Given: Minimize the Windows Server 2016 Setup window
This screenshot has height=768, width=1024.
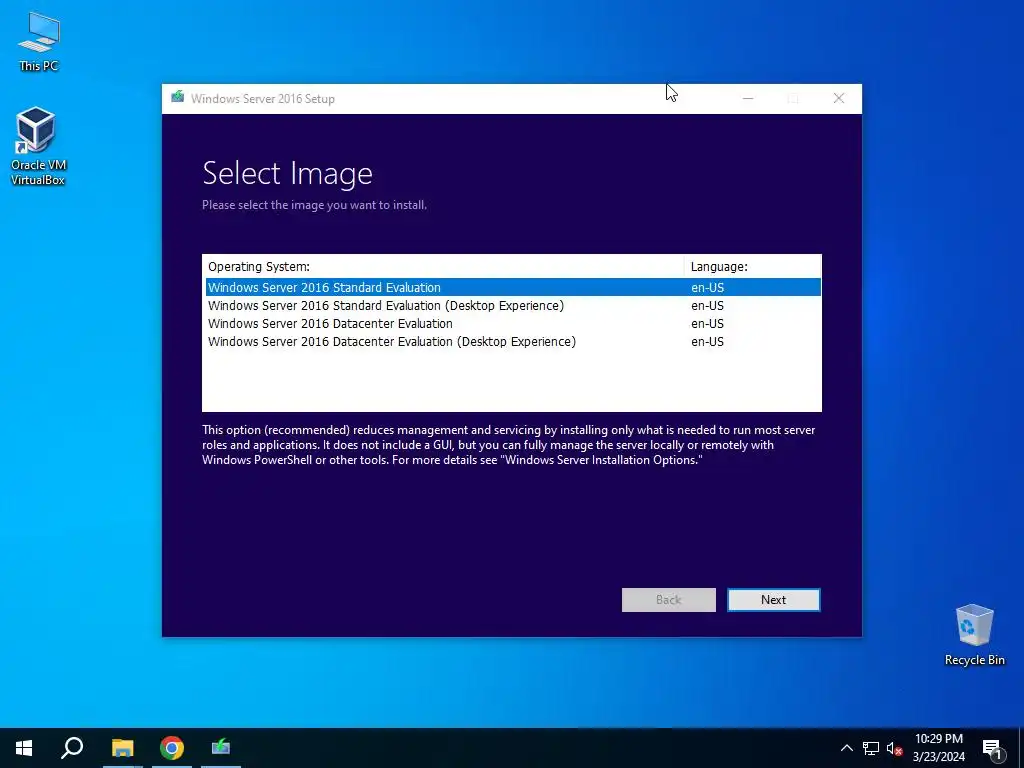Looking at the screenshot, I should pyautogui.click(x=748, y=99).
